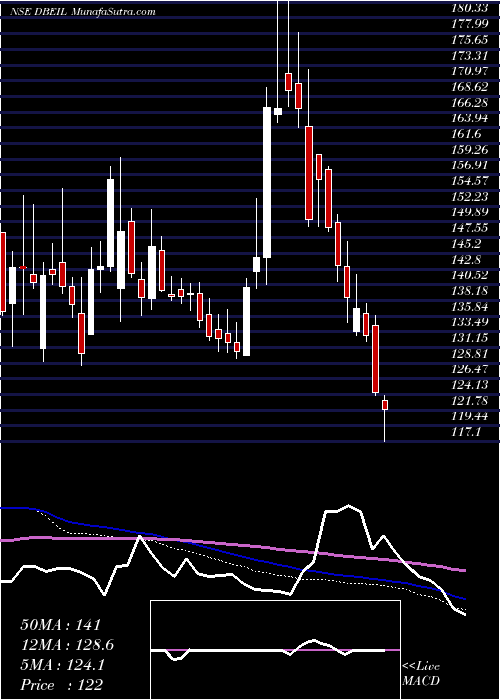Select the 154.57 price axis label
The height and width of the screenshot is (700, 500).
pos(471,181)
